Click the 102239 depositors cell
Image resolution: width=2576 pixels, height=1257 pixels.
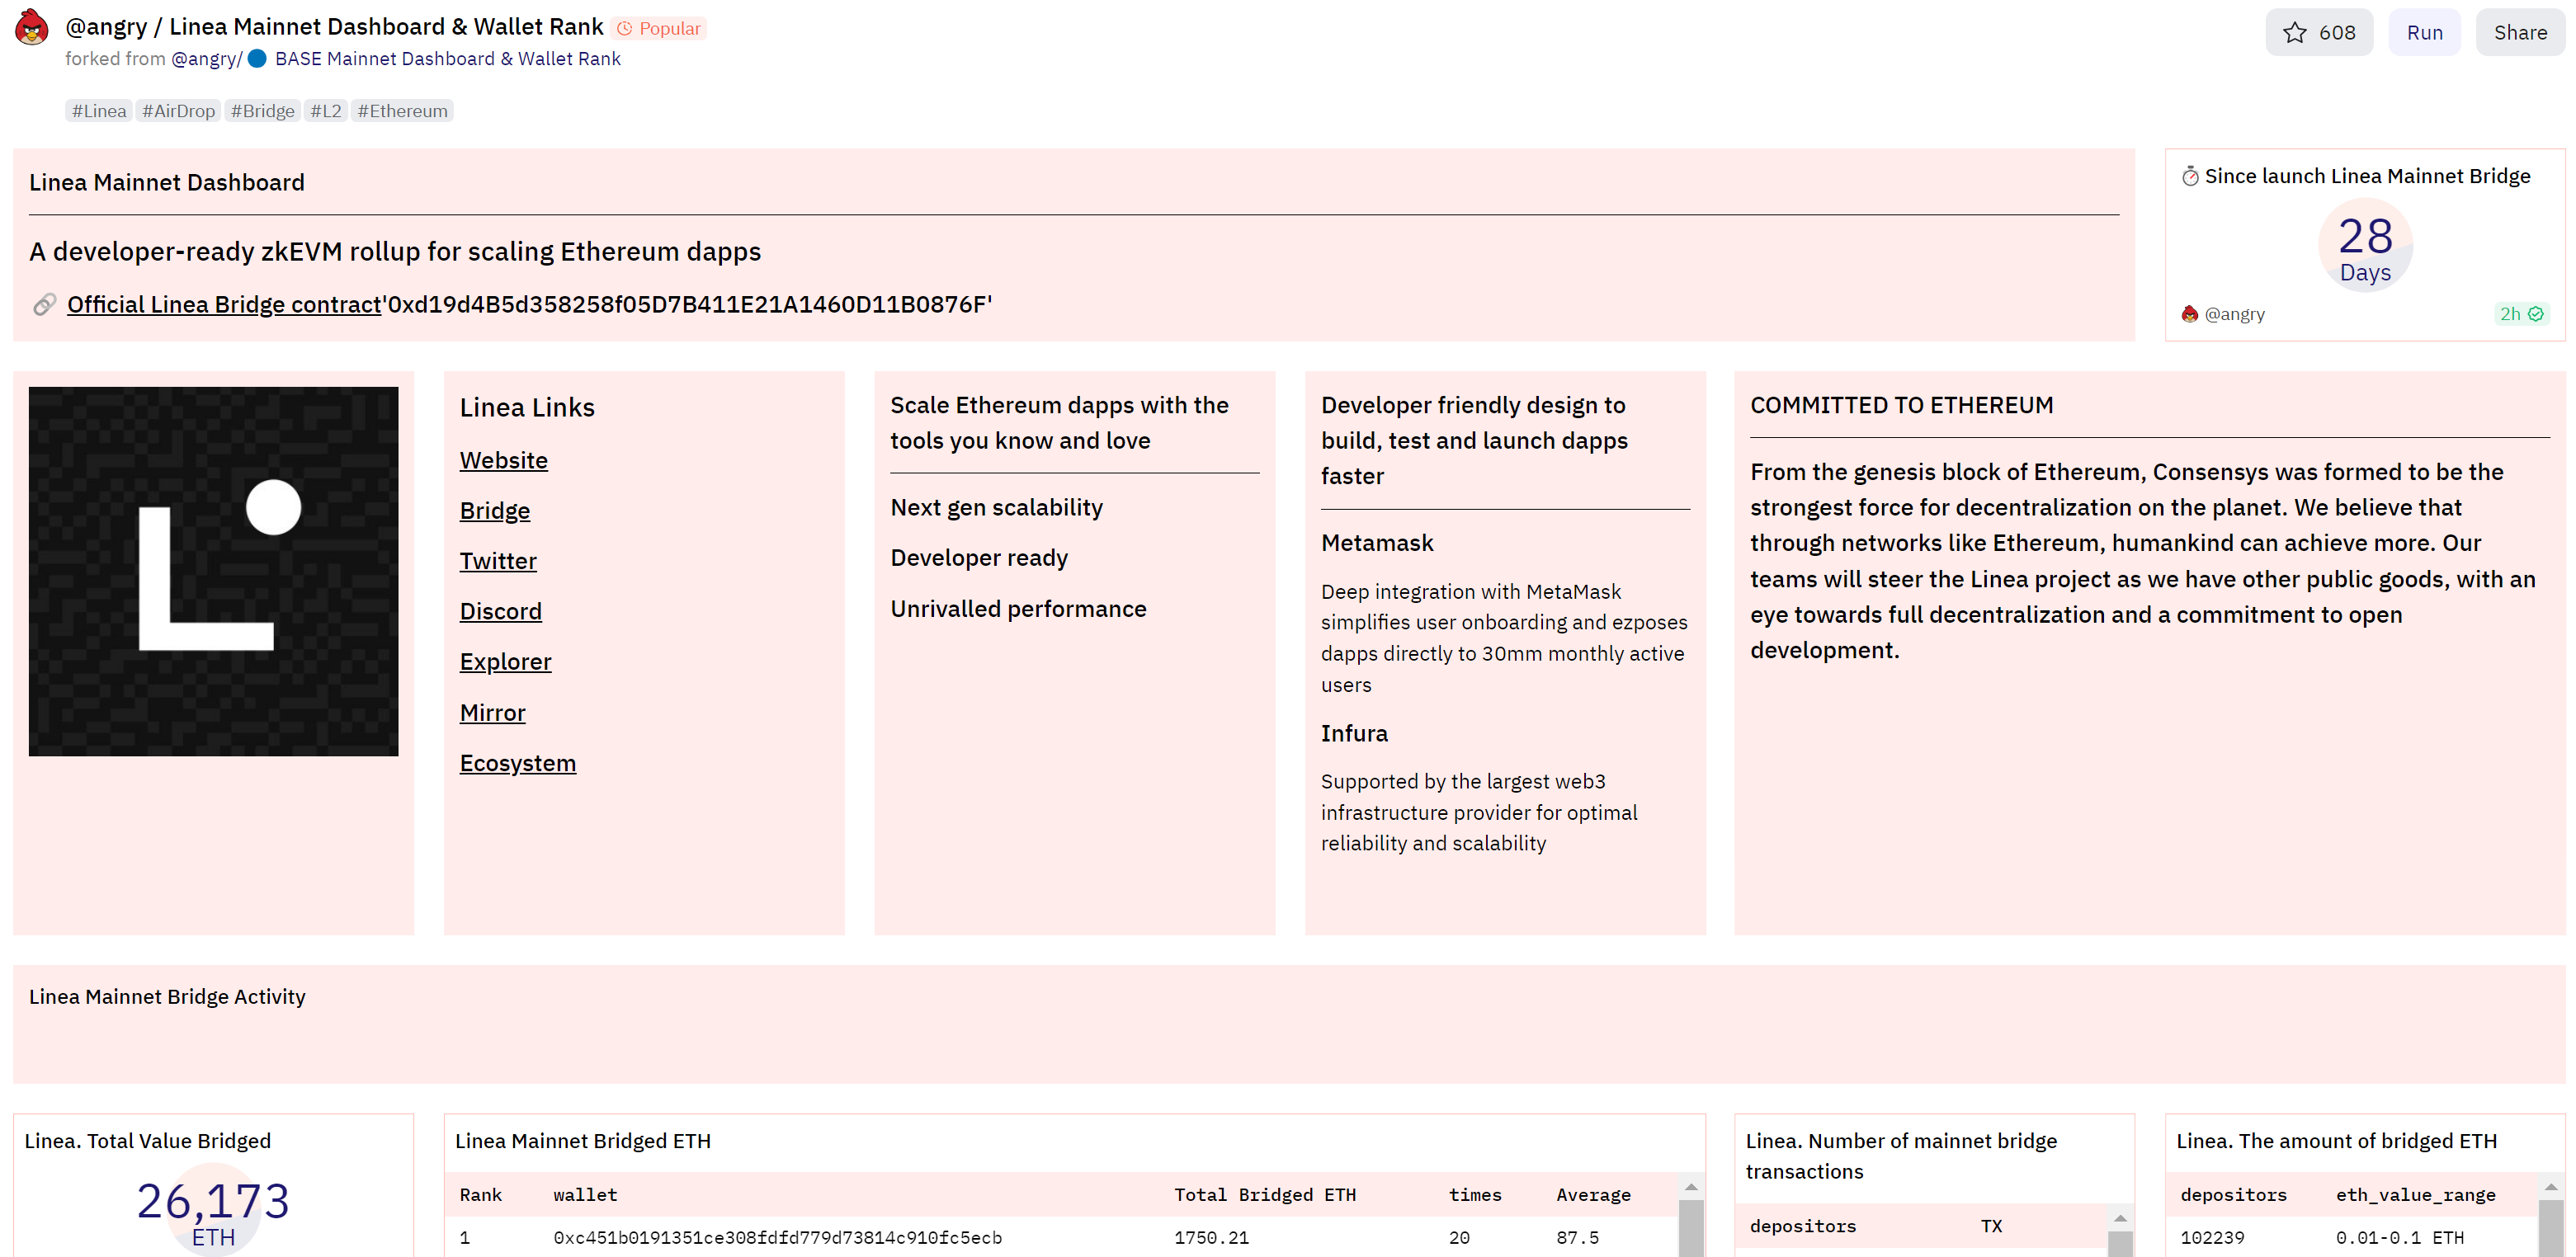pyautogui.click(x=2212, y=1238)
